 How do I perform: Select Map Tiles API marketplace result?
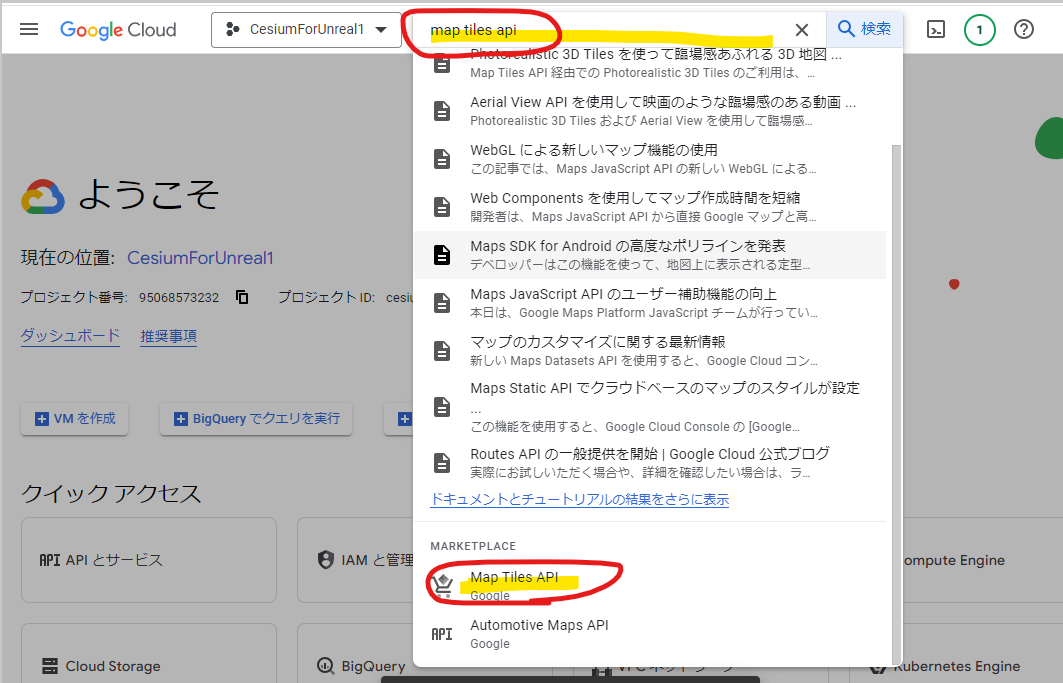click(x=649, y=586)
